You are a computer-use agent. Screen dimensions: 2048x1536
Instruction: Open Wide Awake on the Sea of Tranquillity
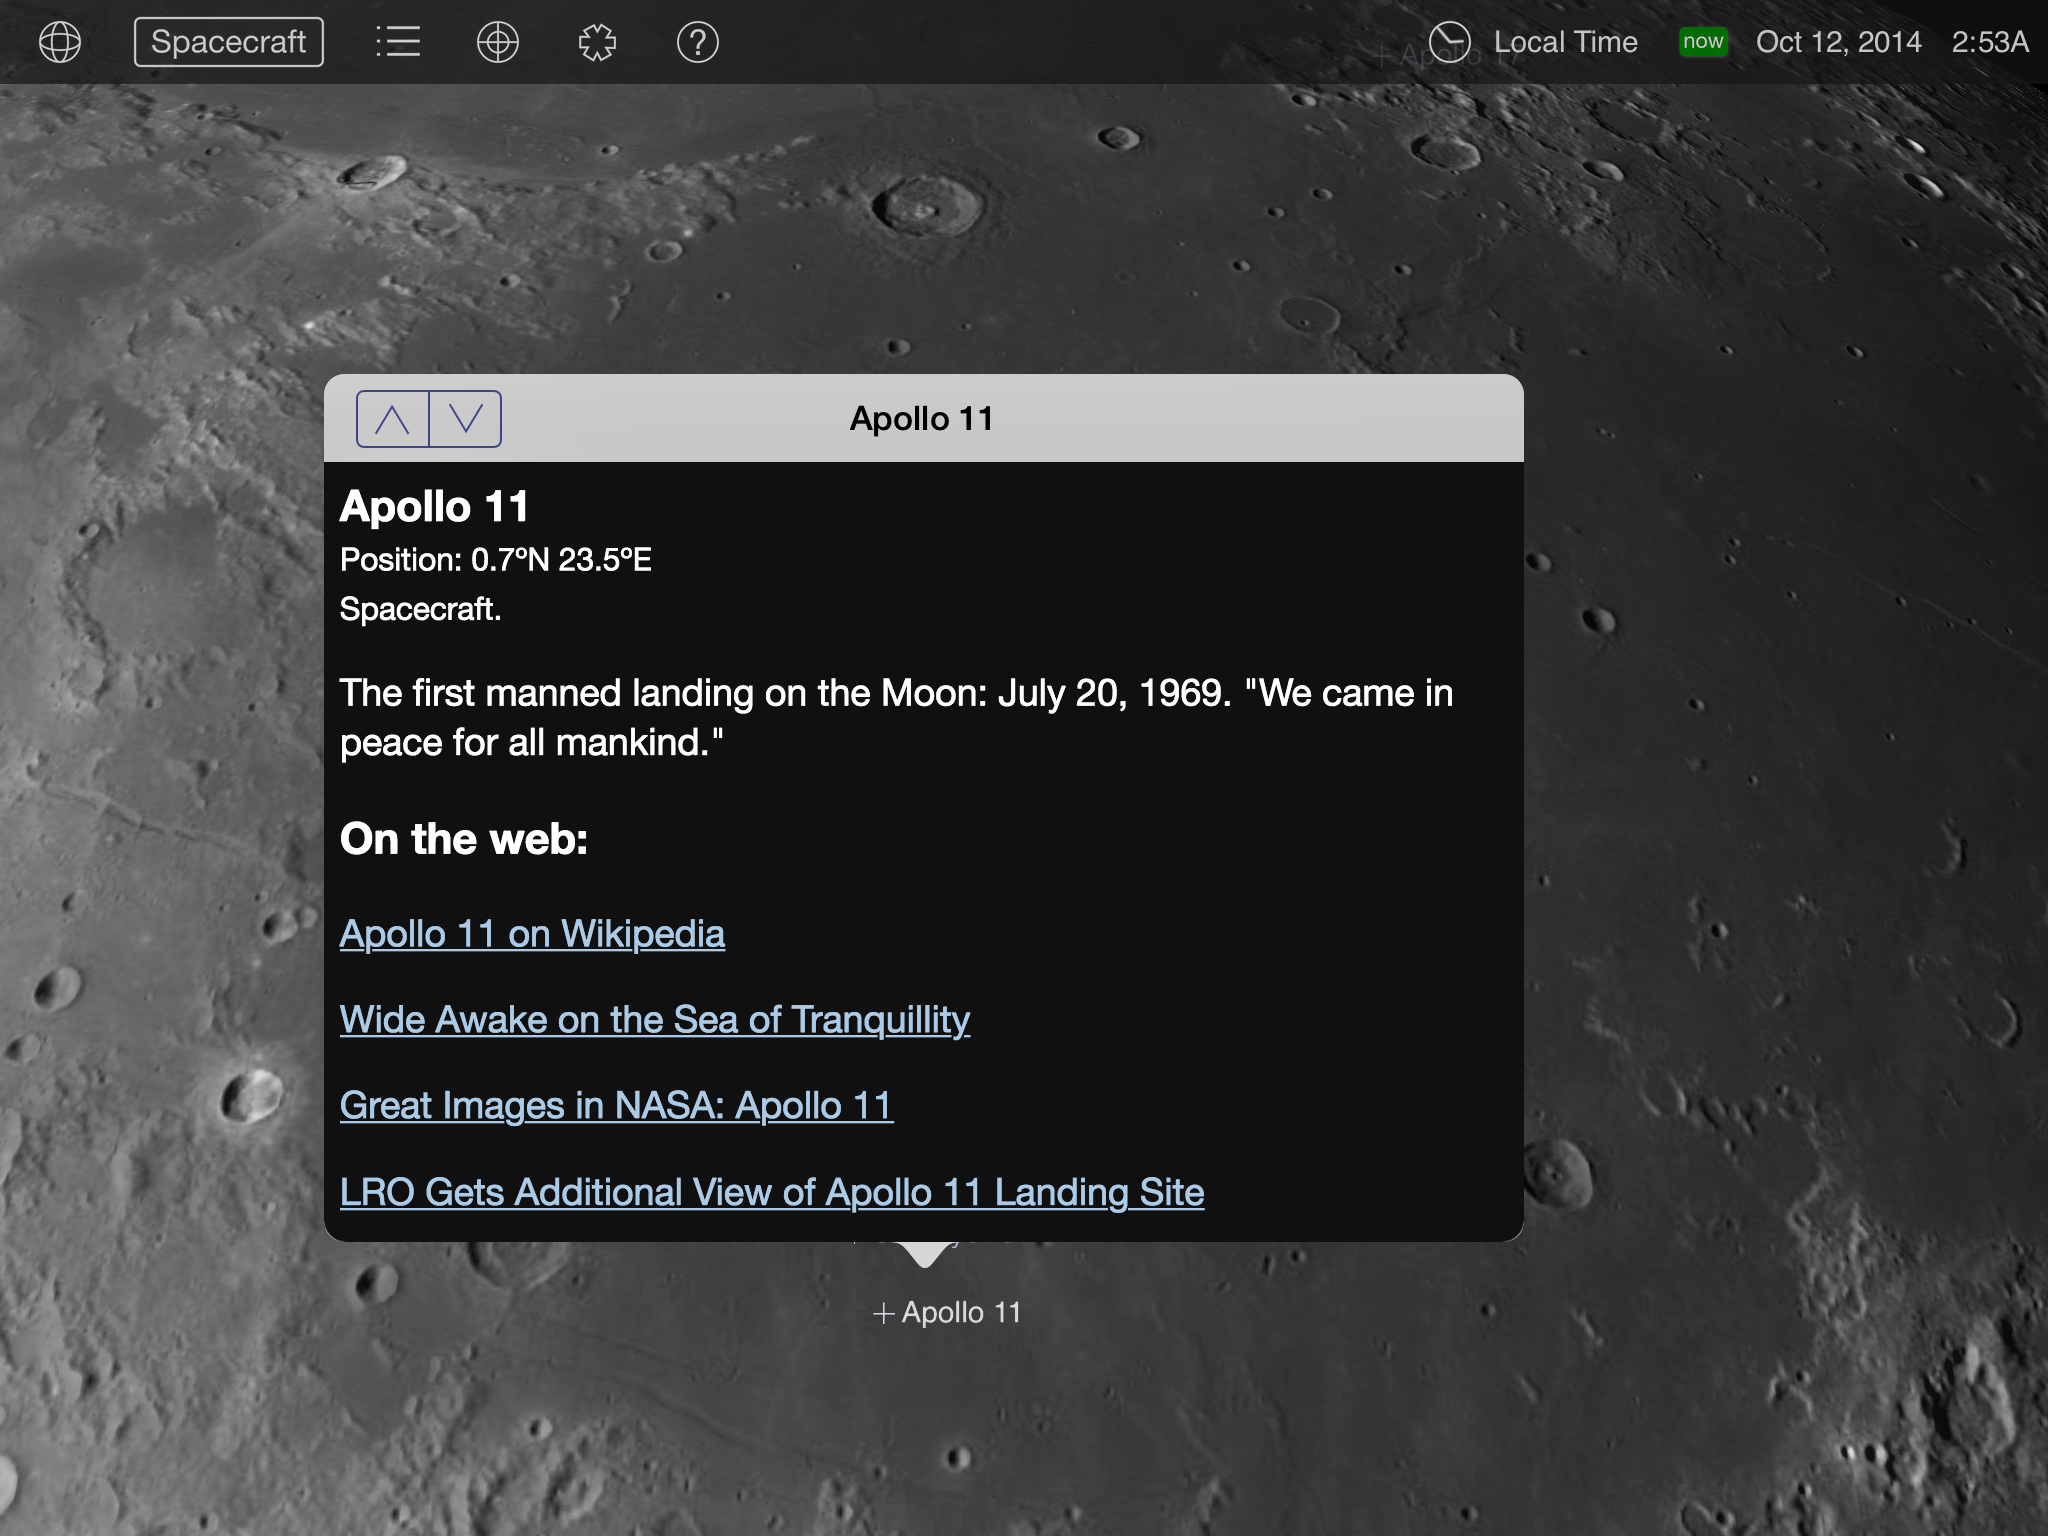click(654, 1020)
